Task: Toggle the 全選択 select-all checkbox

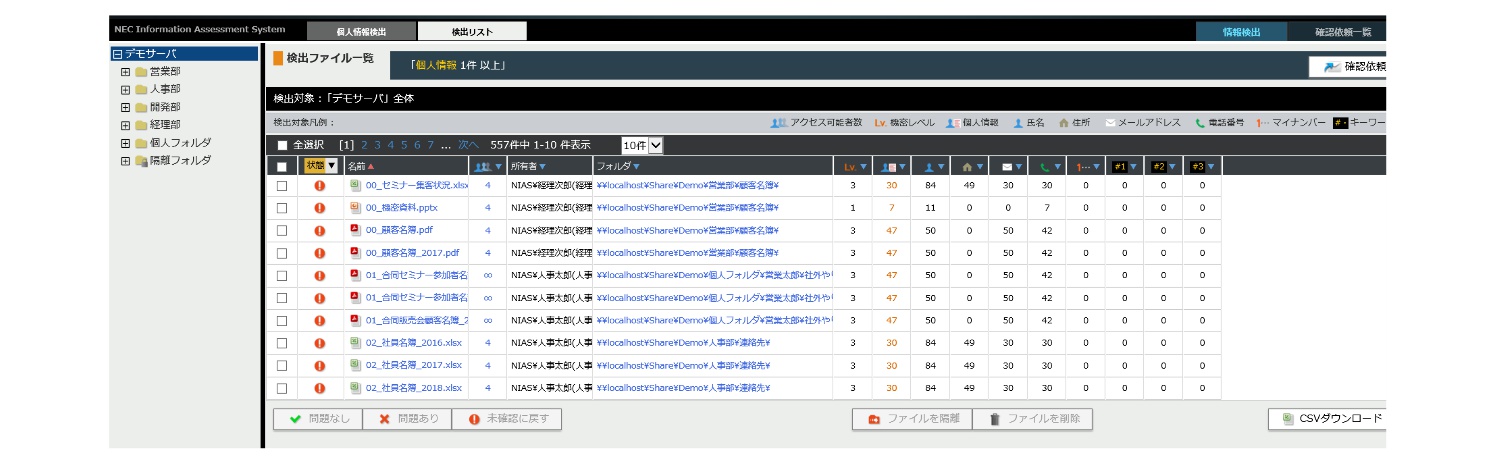Action: pos(282,145)
